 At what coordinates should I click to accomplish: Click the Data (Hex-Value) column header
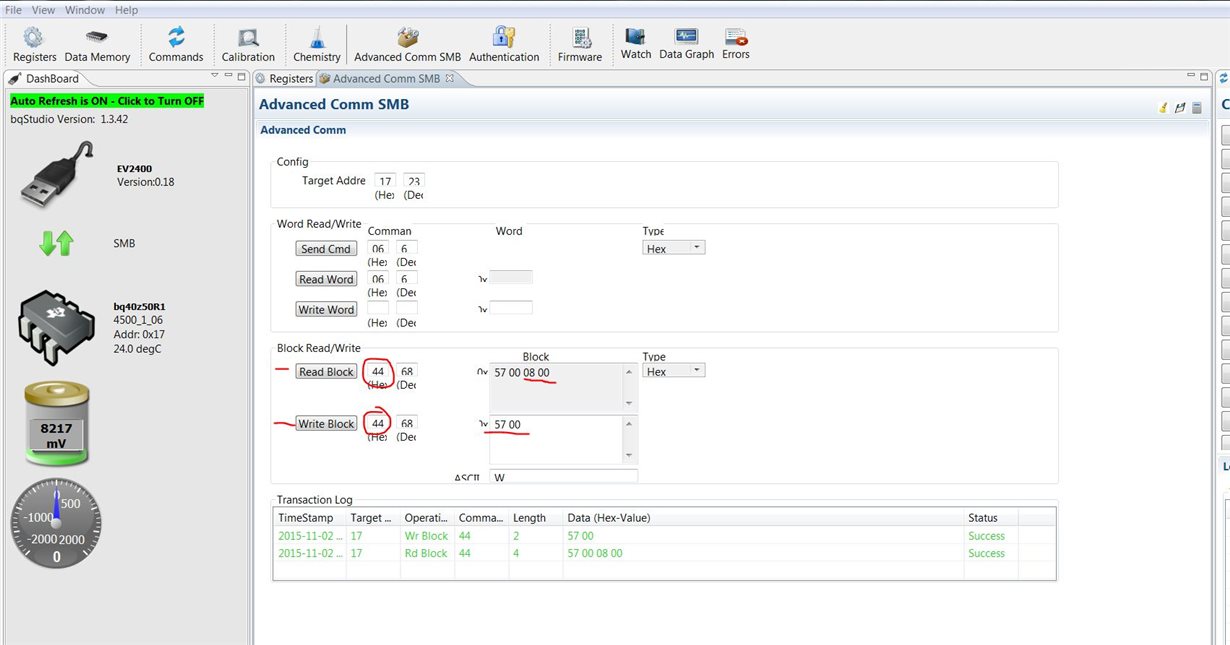[x=763, y=517]
